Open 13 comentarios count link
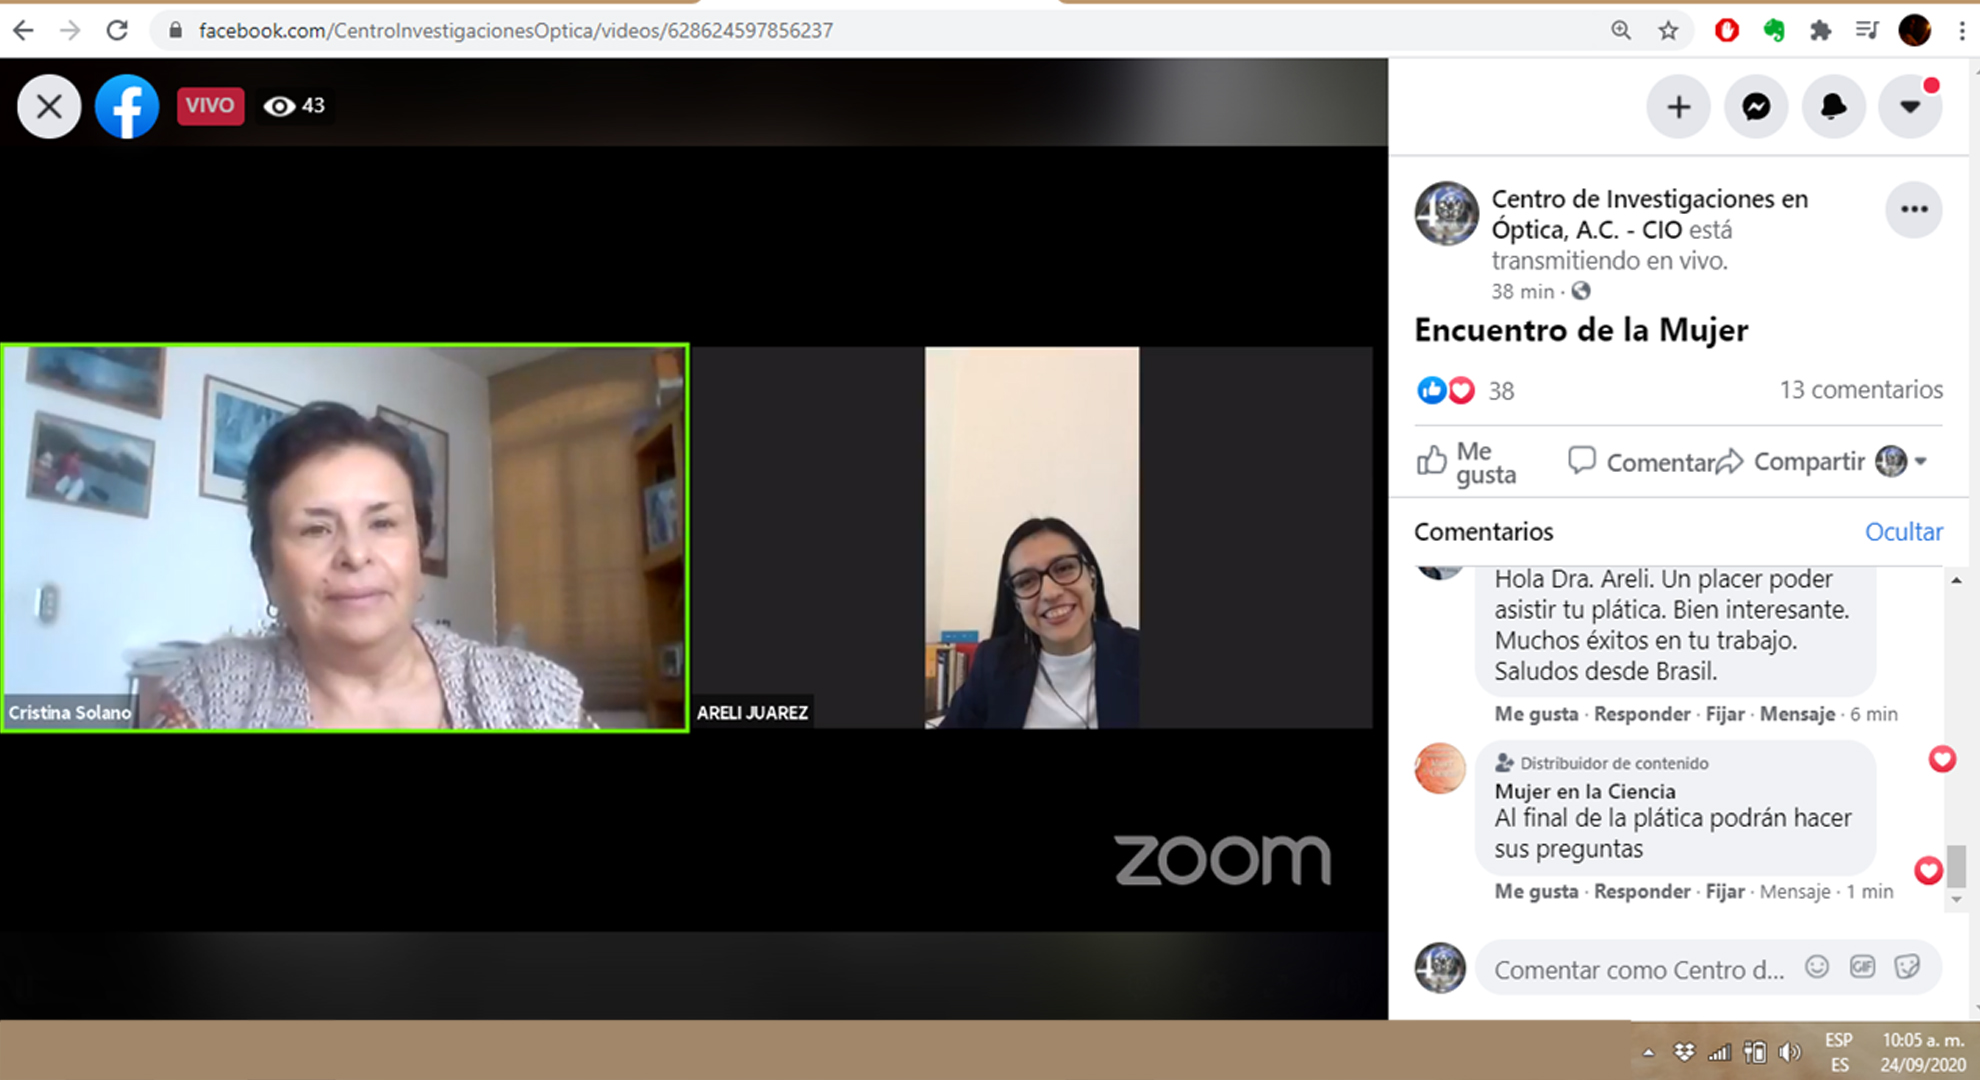This screenshot has height=1080, width=1980. pyautogui.click(x=1860, y=389)
